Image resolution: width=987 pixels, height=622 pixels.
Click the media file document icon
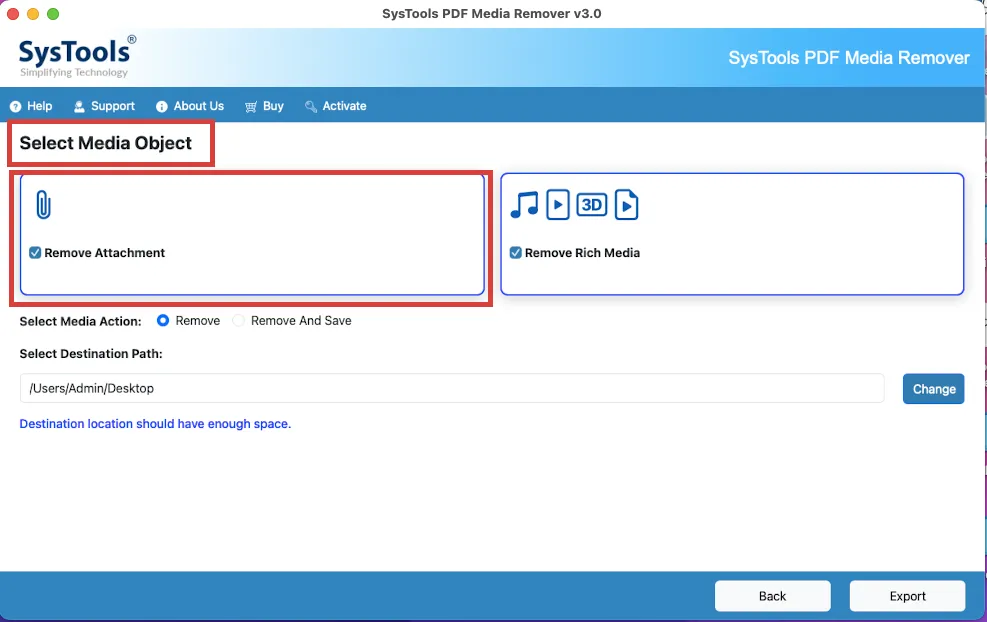click(x=626, y=205)
